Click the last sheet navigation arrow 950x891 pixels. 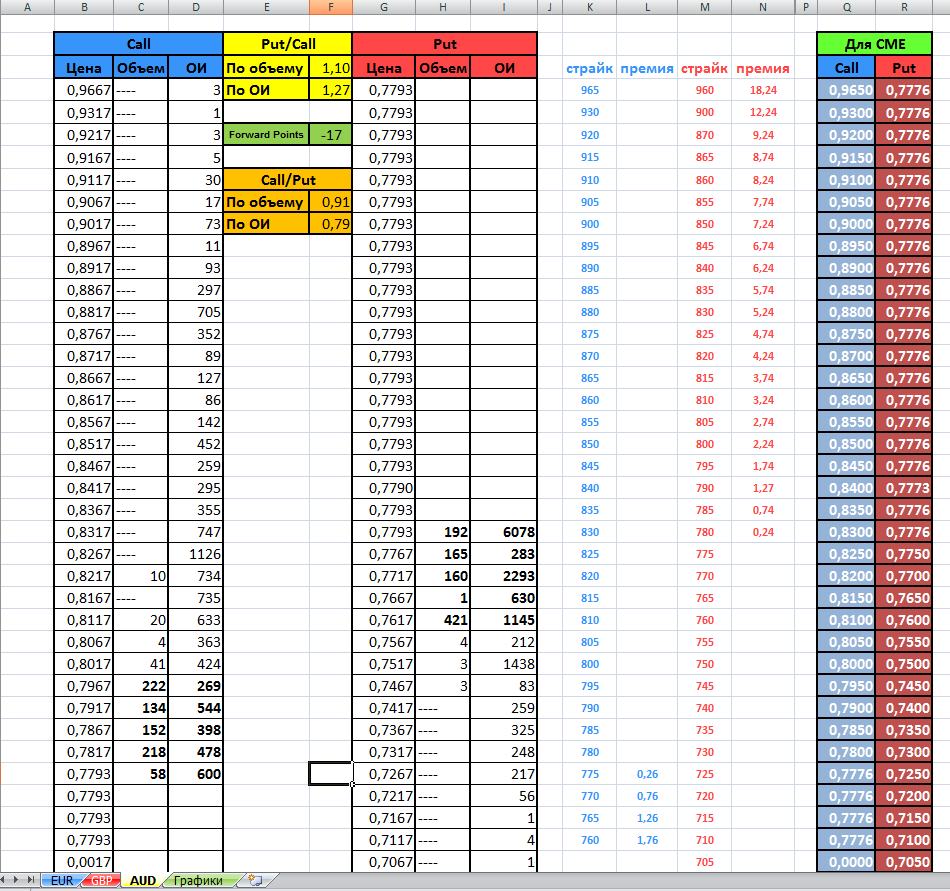tap(32, 879)
